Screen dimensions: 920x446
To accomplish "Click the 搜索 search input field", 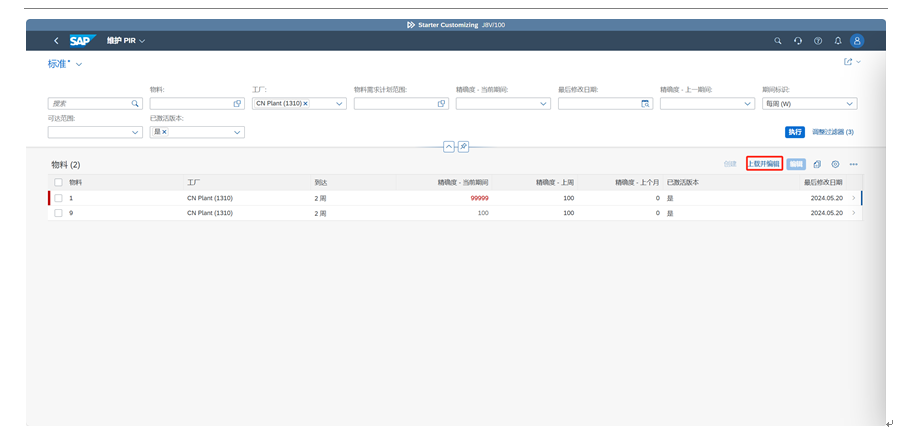I will [90, 103].
